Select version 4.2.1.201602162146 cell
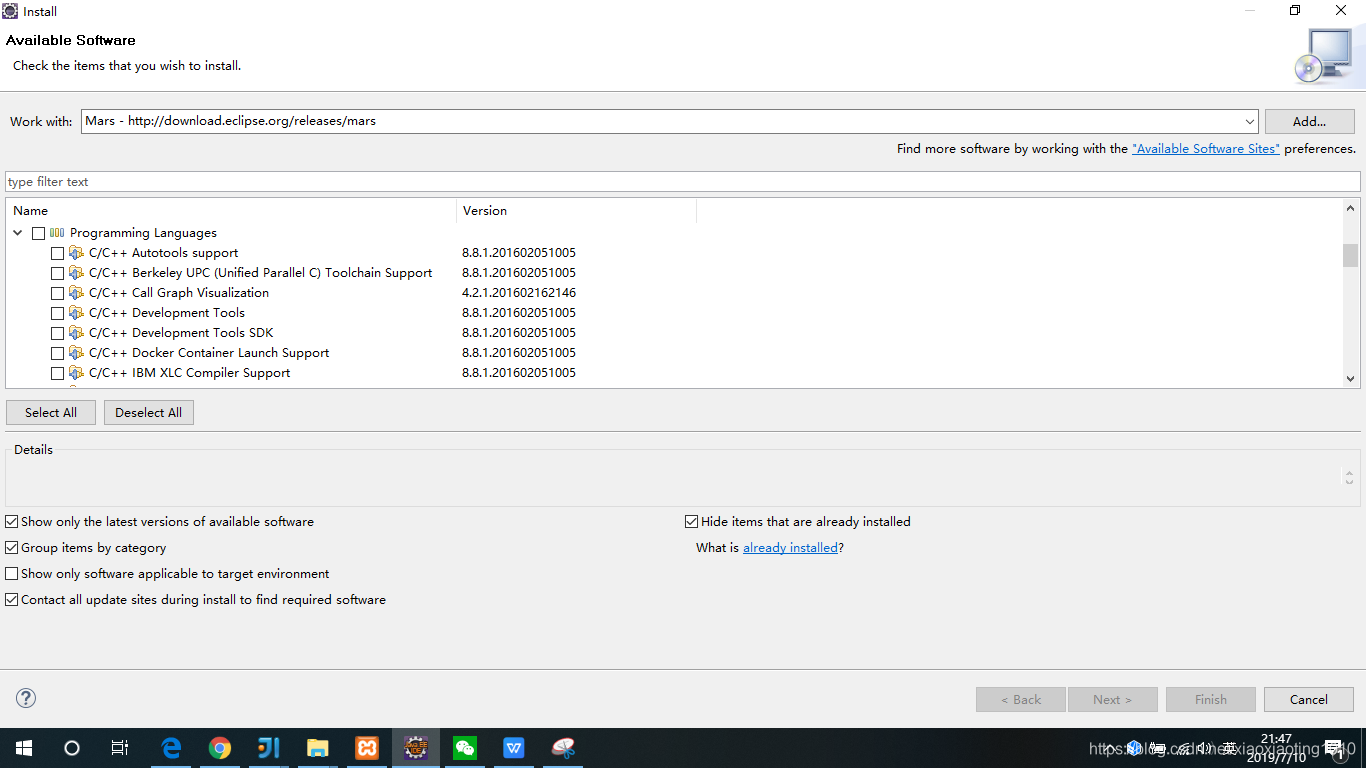This screenshot has height=768, width=1366. tap(519, 293)
